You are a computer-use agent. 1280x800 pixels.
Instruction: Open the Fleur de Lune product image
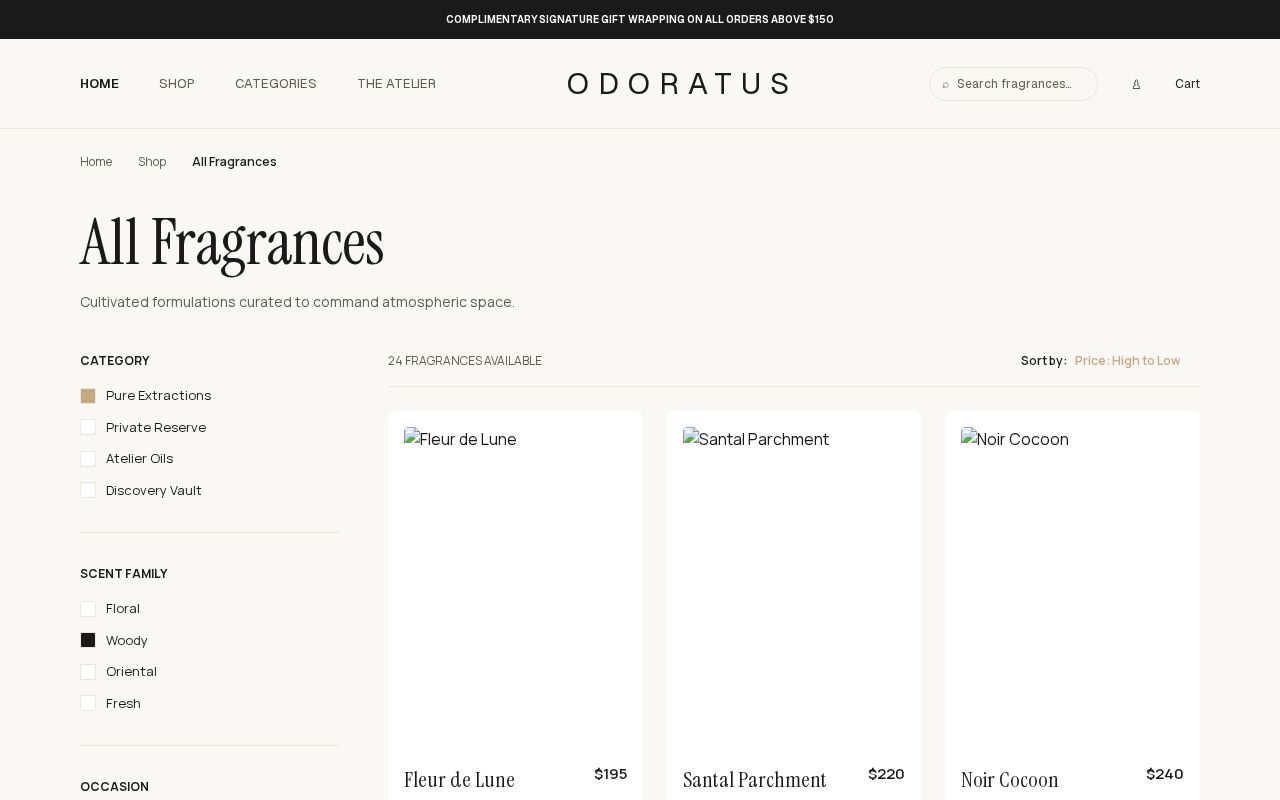point(516,587)
